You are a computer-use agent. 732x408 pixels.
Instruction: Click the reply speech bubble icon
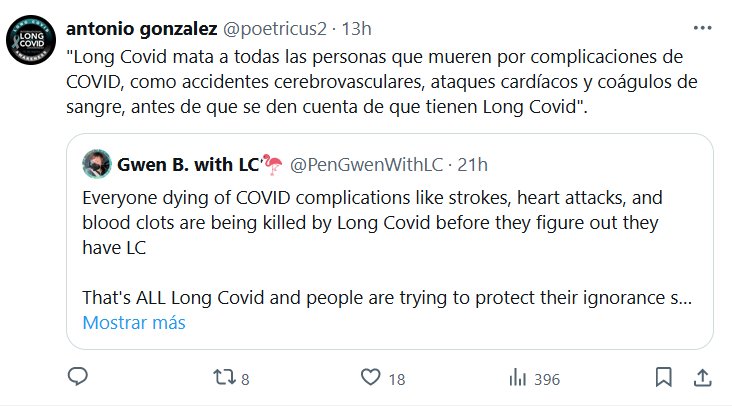tap(78, 378)
